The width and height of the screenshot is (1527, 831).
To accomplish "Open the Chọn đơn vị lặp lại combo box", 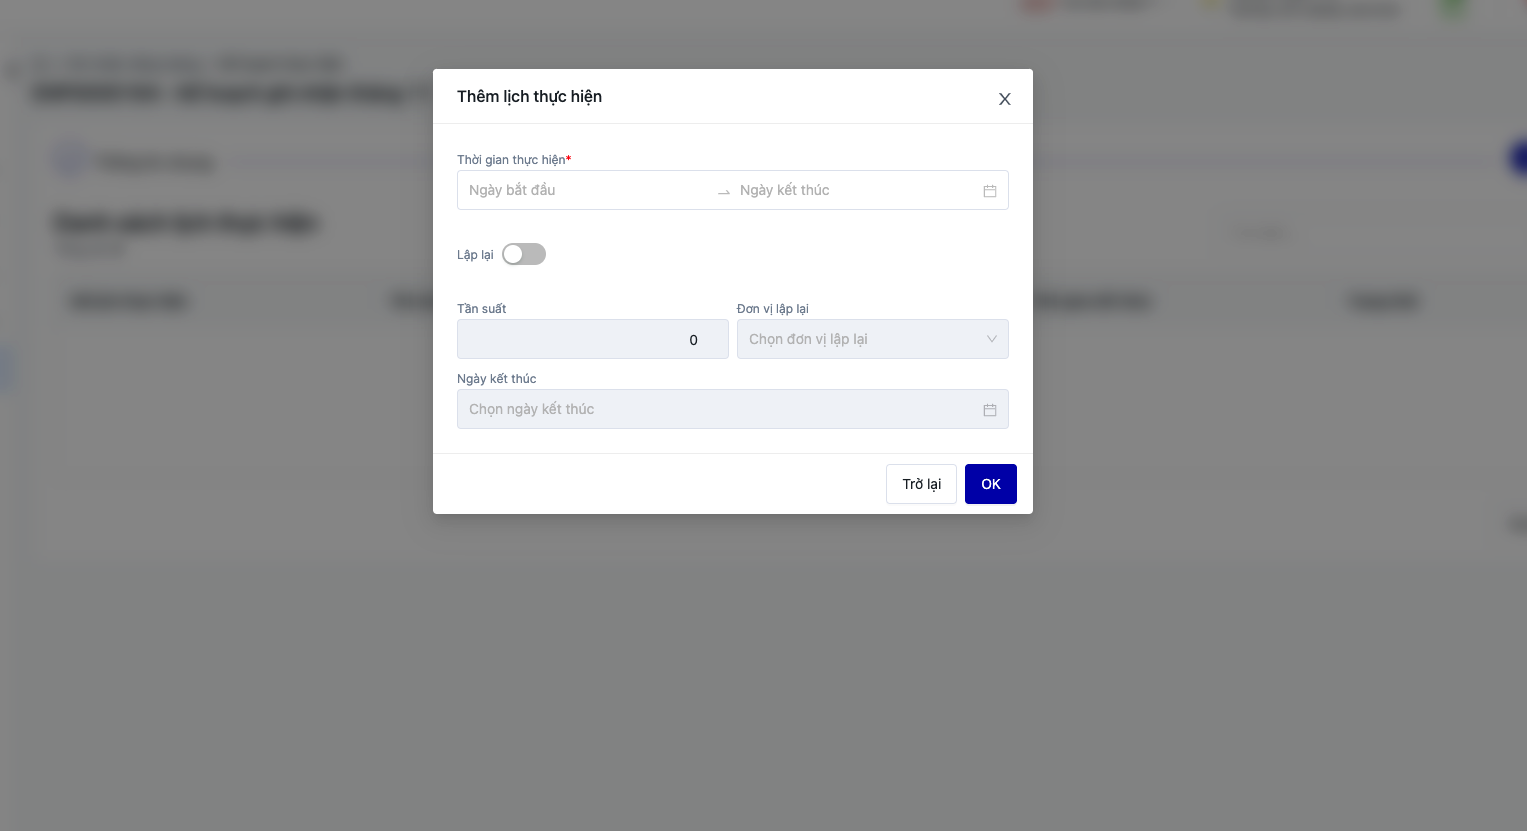I will (x=860, y=339).
